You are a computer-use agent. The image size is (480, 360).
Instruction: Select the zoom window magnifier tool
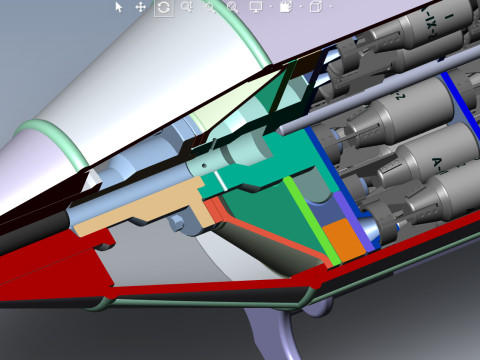coord(210,7)
